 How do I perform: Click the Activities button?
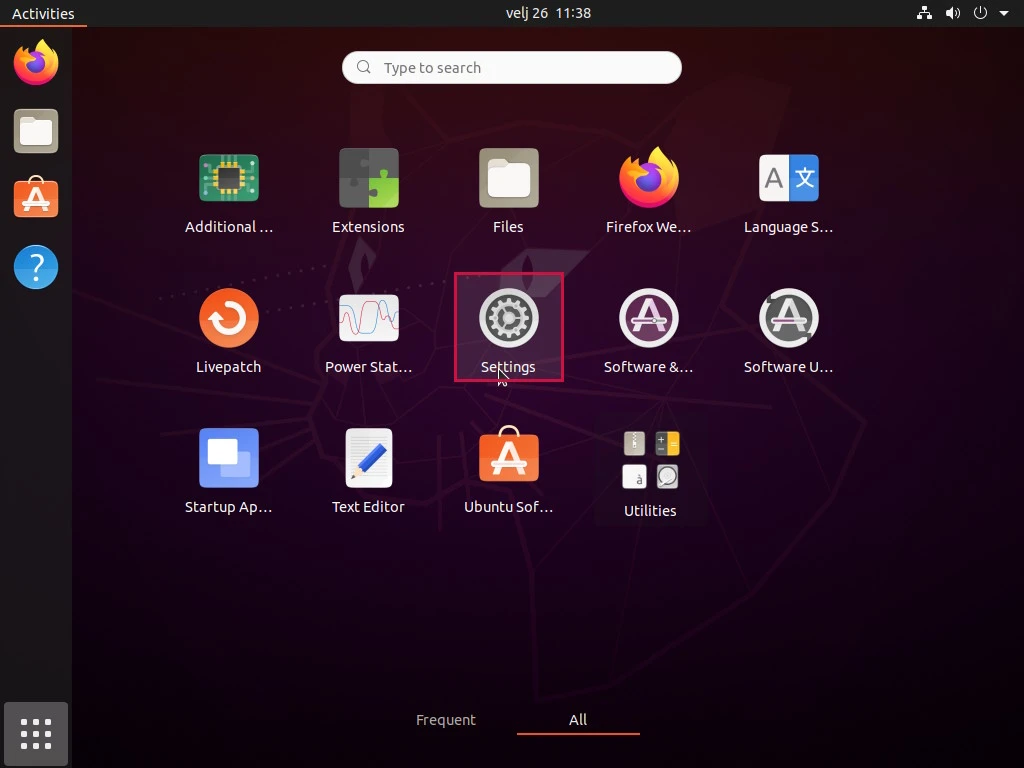43,13
